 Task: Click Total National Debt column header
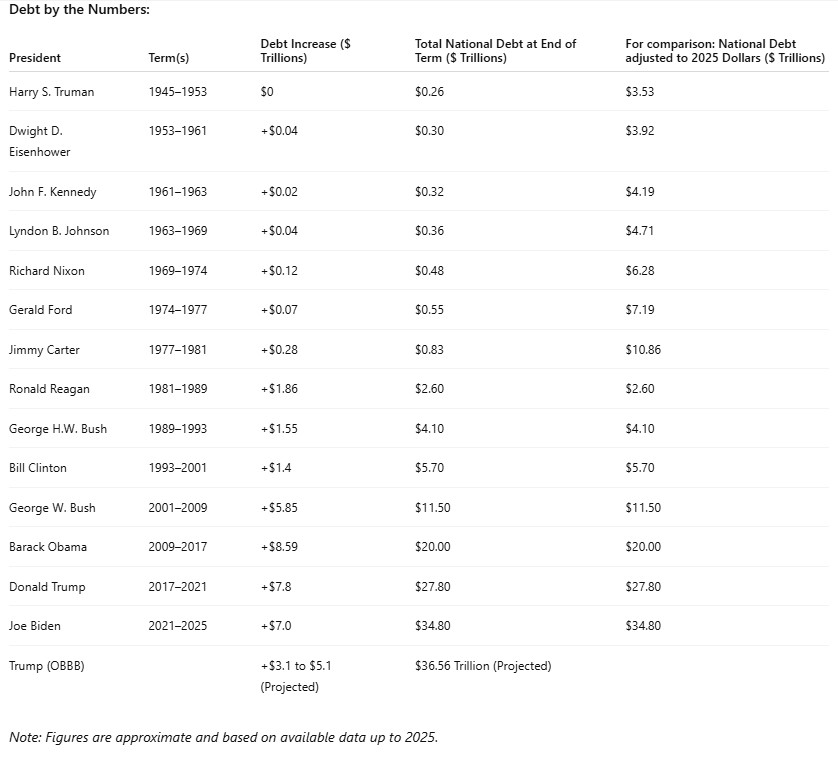pyautogui.click(x=495, y=51)
